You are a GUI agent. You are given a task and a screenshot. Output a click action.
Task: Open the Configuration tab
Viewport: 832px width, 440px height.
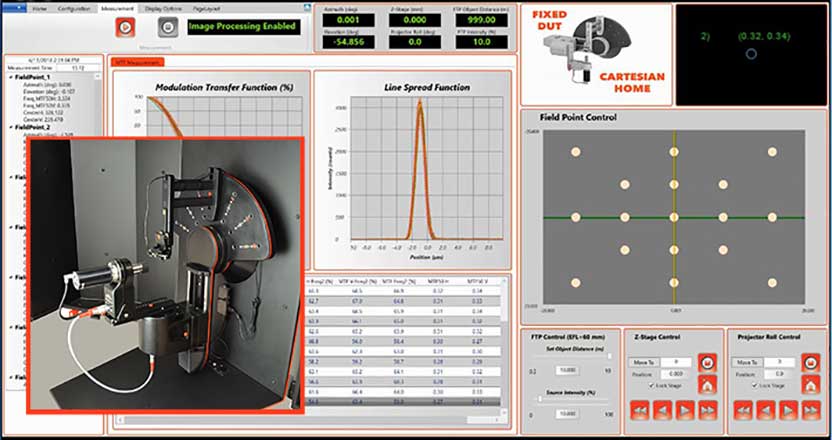(x=73, y=6)
